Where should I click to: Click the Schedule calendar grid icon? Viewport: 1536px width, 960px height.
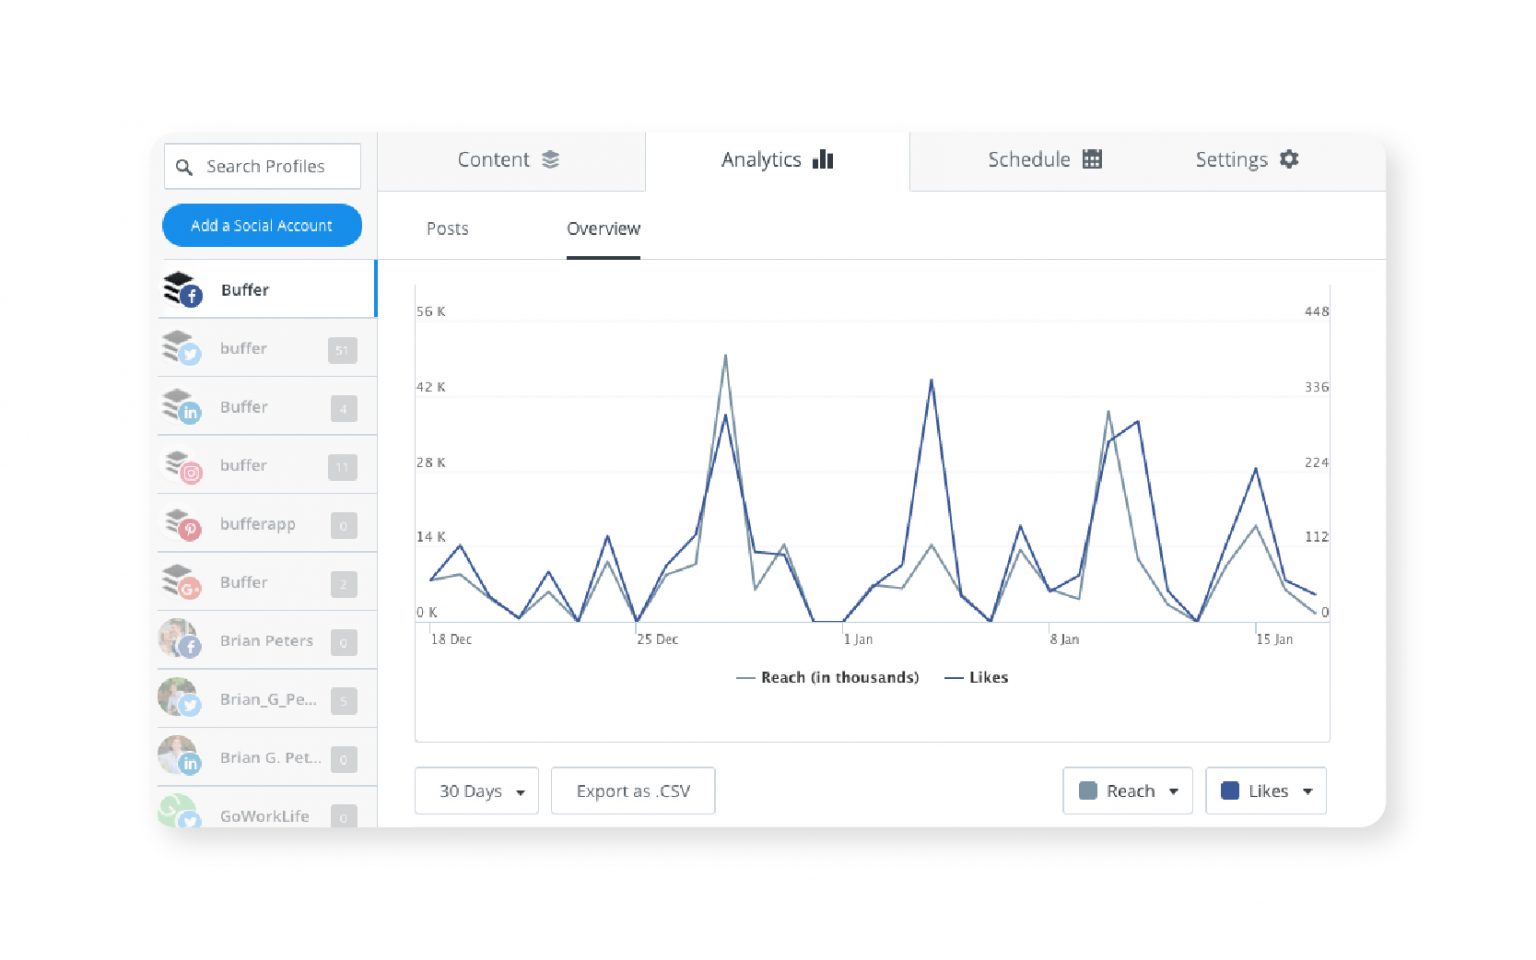point(1092,159)
